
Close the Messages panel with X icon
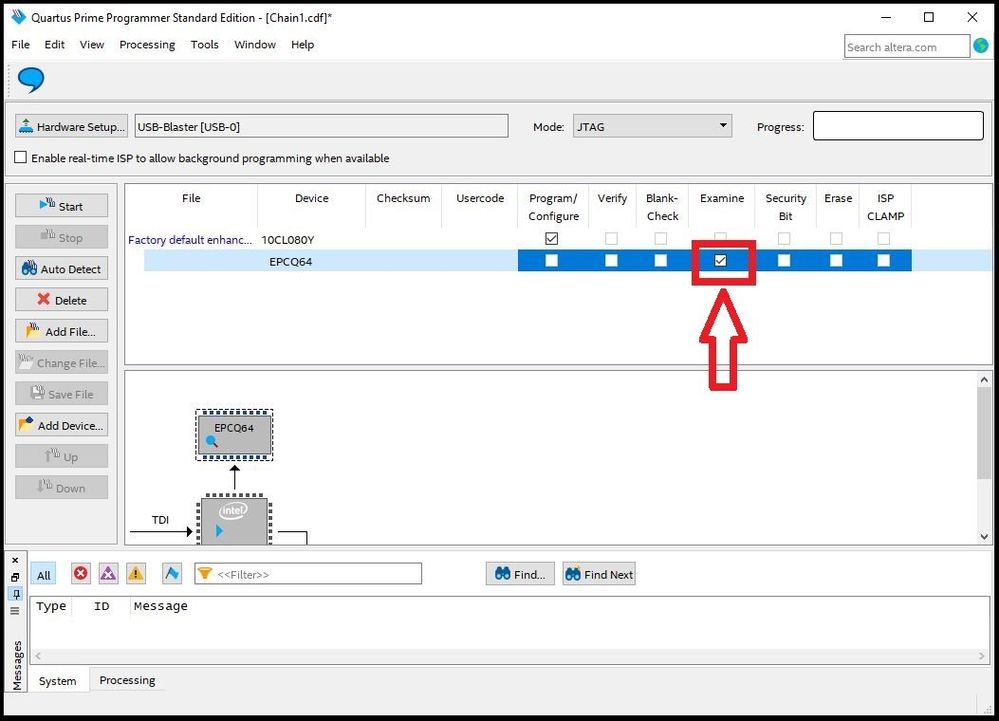point(15,560)
